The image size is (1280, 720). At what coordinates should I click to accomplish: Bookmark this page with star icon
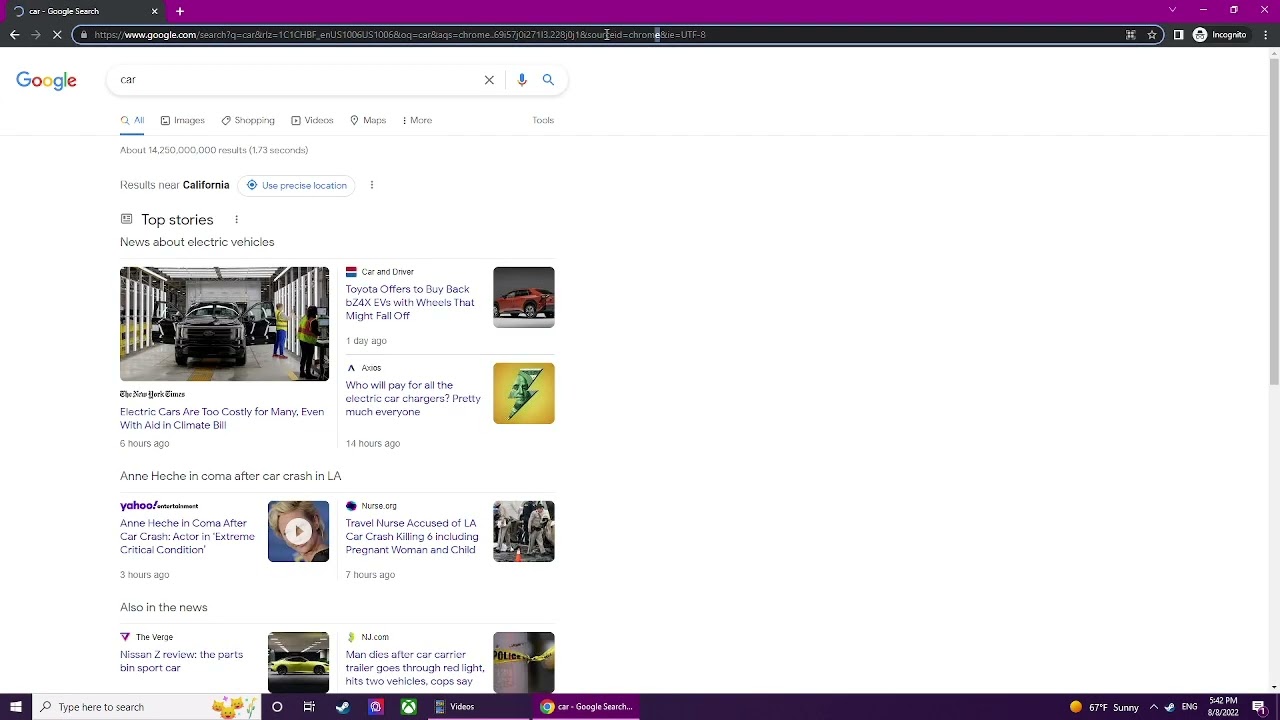1152,35
